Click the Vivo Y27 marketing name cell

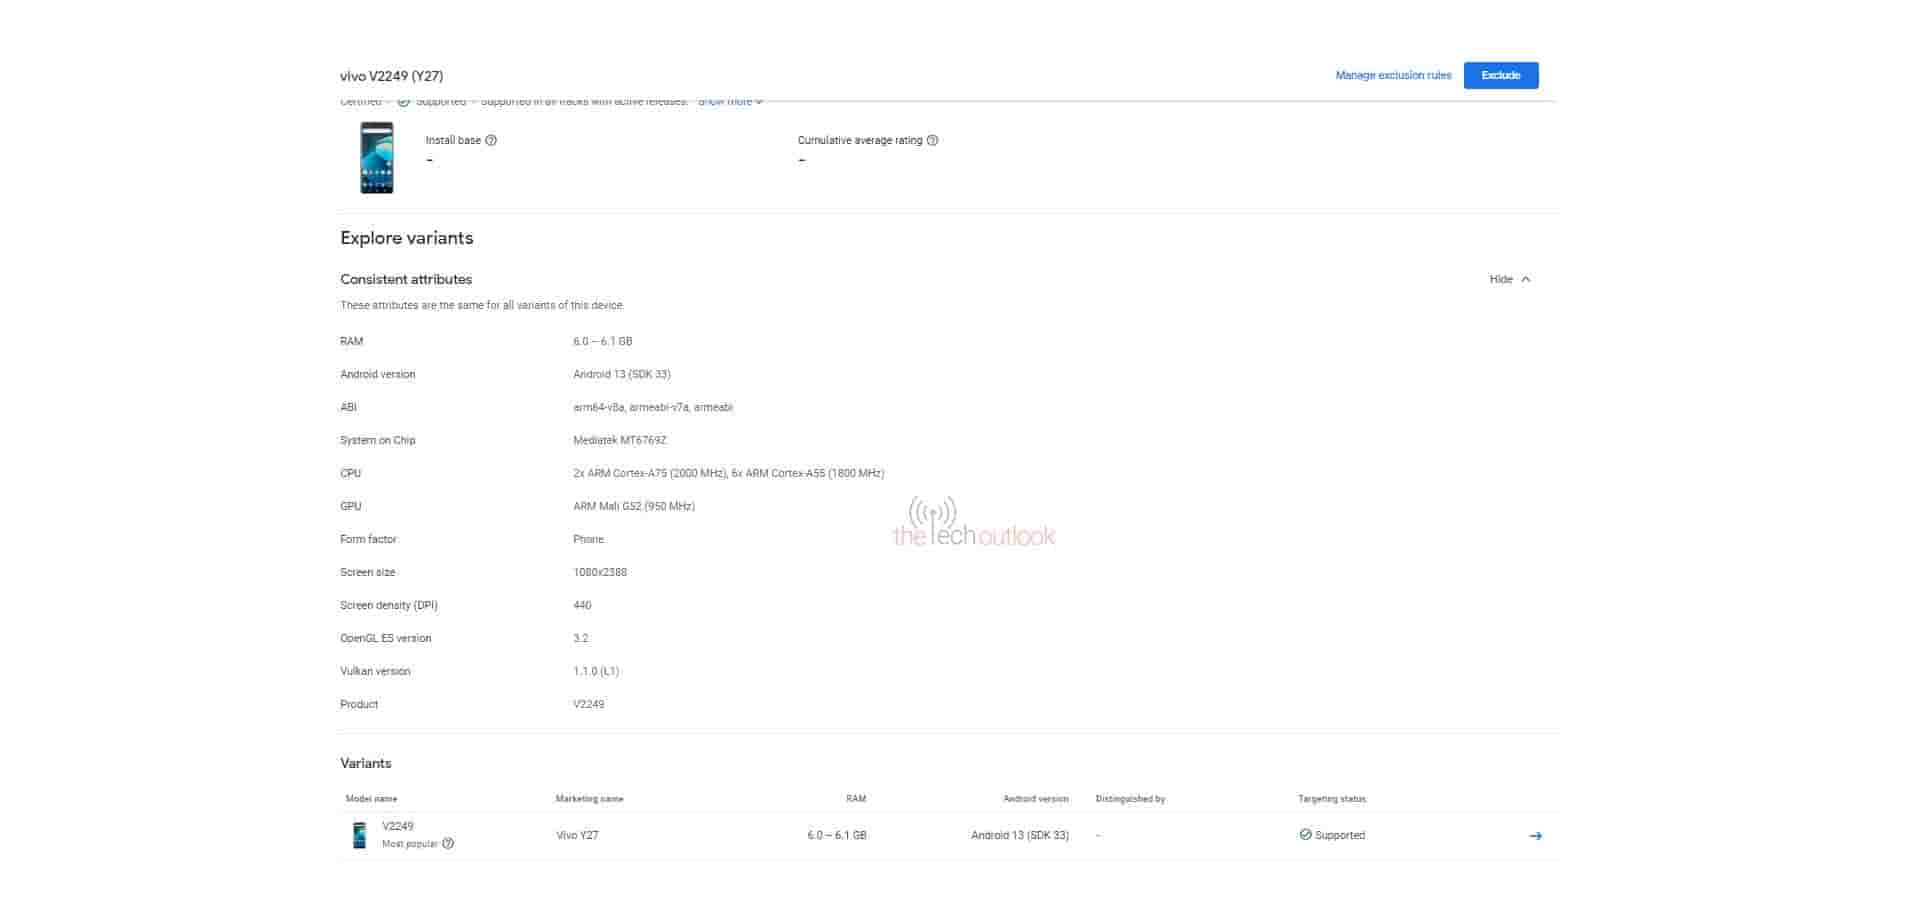click(577, 836)
